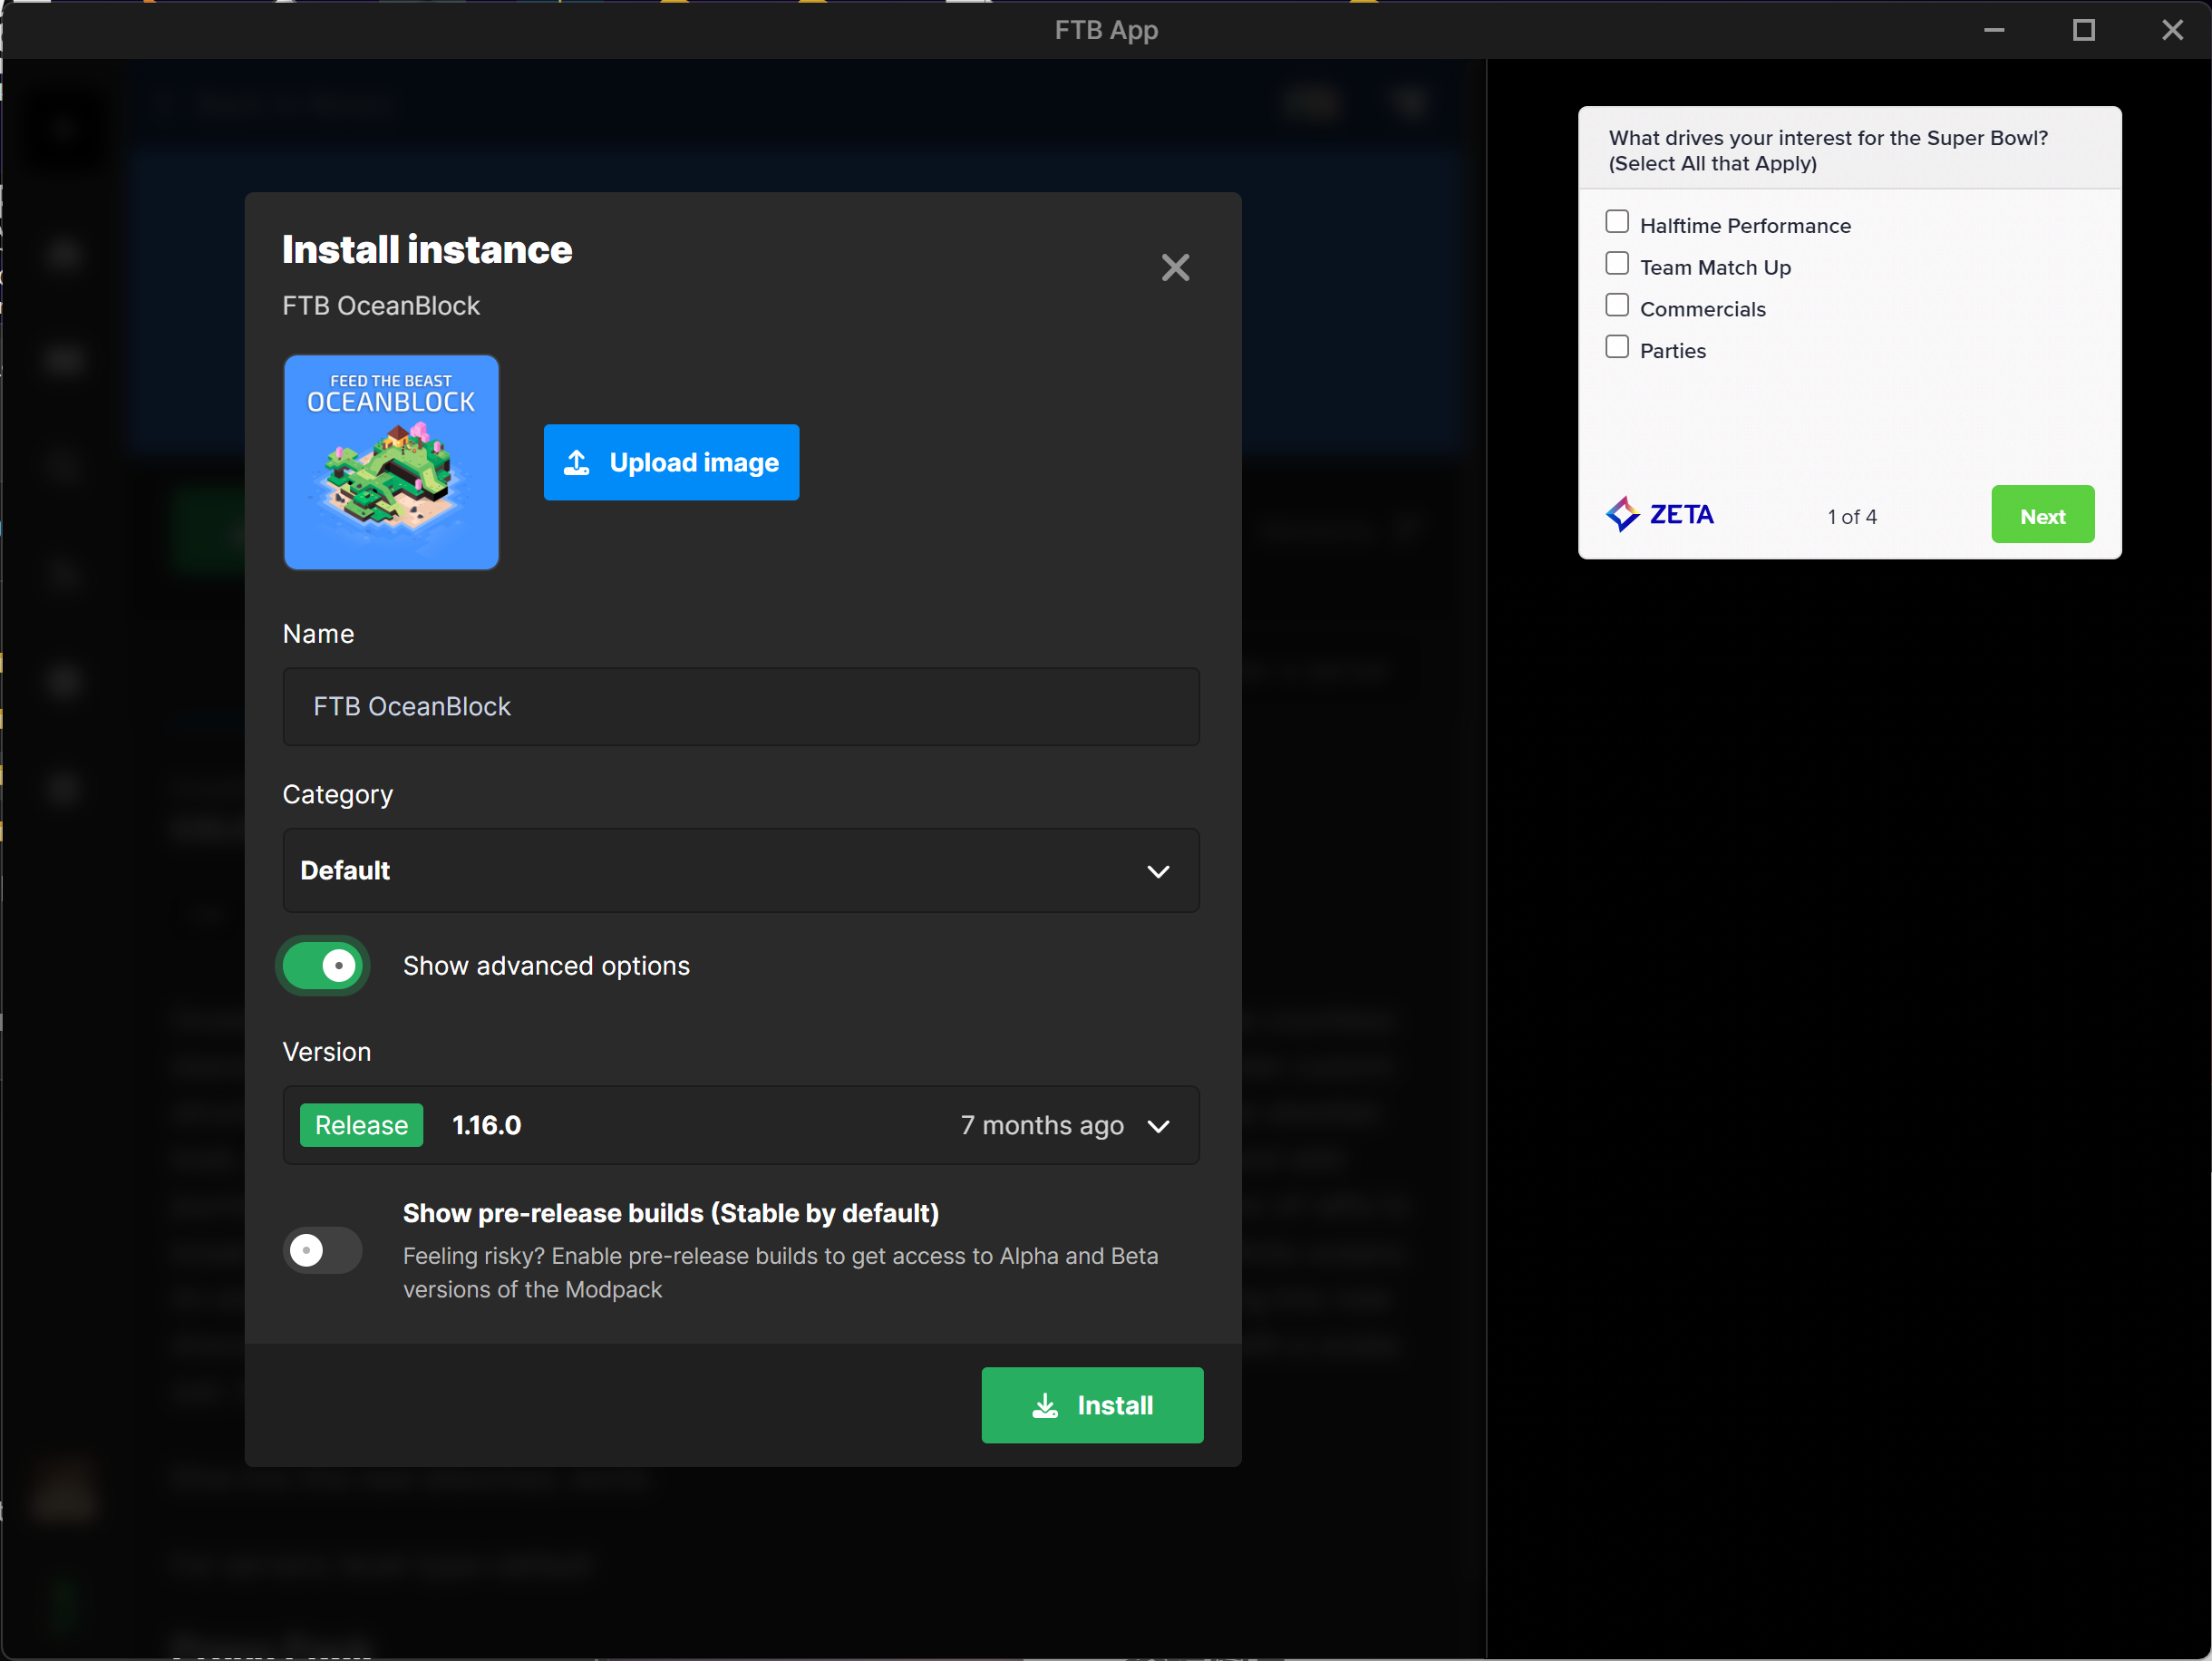Click the upload arrow icon

[577, 462]
